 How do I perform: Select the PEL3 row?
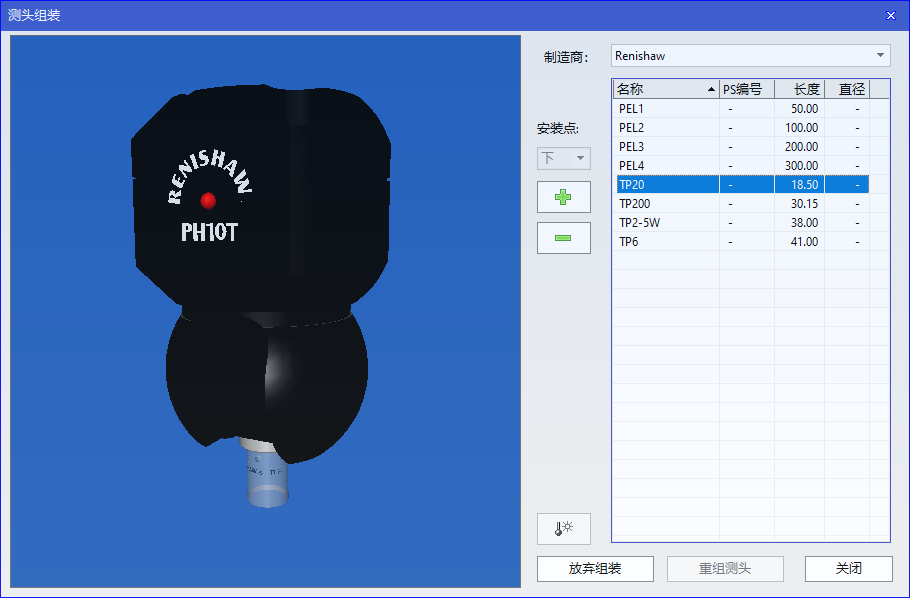[x=741, y=147]
